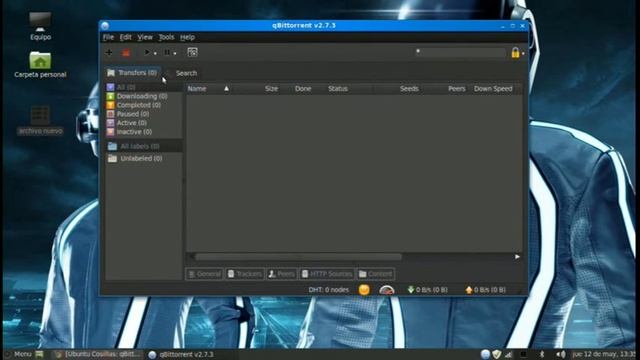Sort by the Peers column header
This screenshot has width=640, height=360.
click(456, 89)
